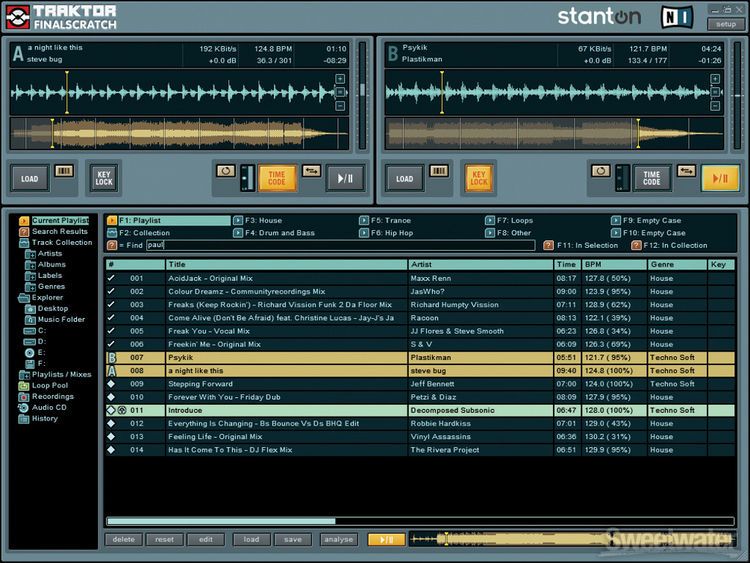The image size is (750, 563).
Task: Toggle Key Lock on Deck B
Action: [478, 178]
